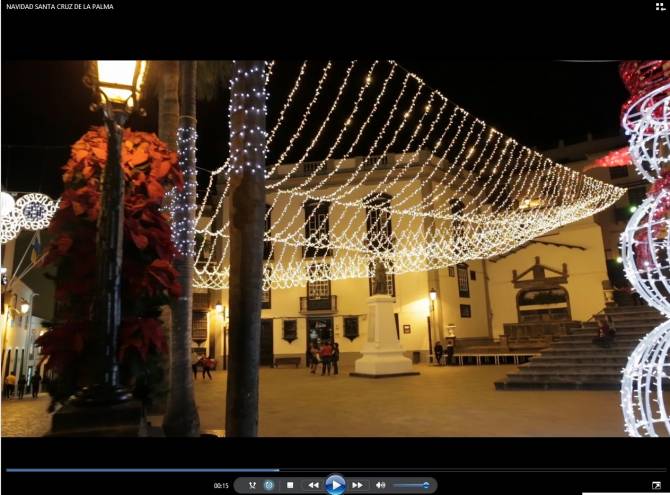The height and width of the screenshot is (495, 670).
Task: Click the 00:15 elapsed time display
Action: point(221,486)
